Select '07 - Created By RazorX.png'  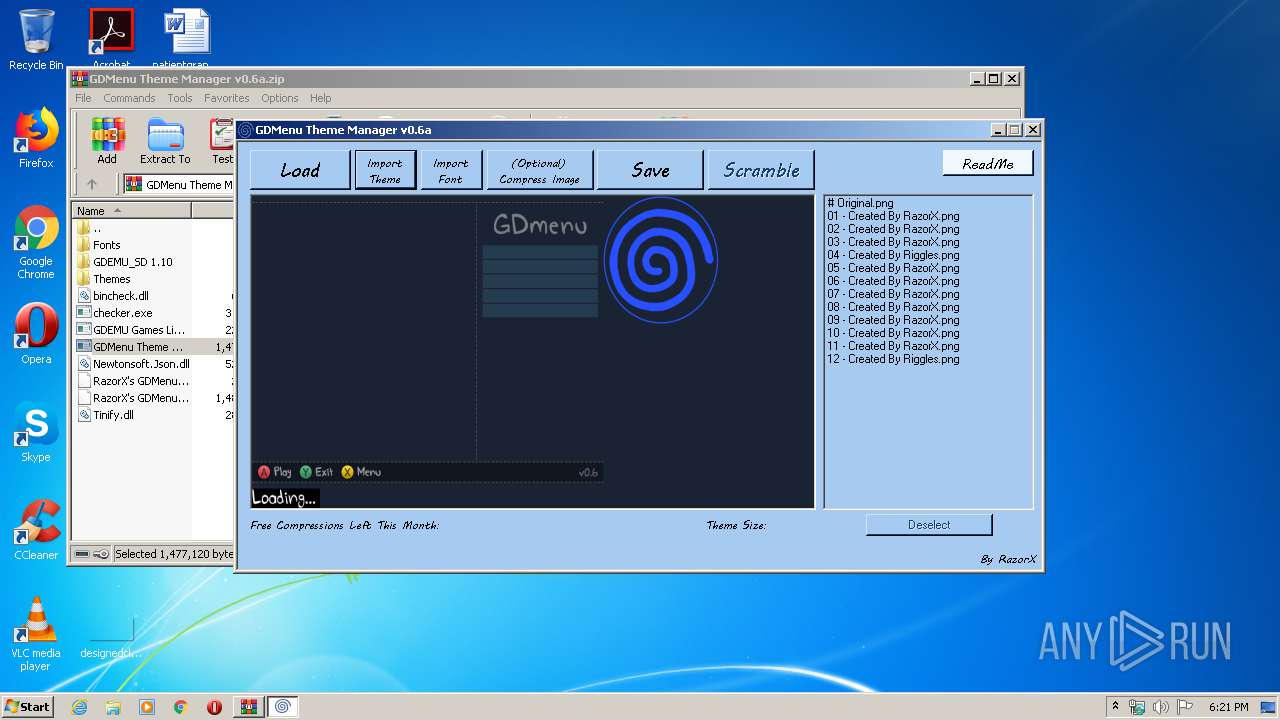[893, 294]
